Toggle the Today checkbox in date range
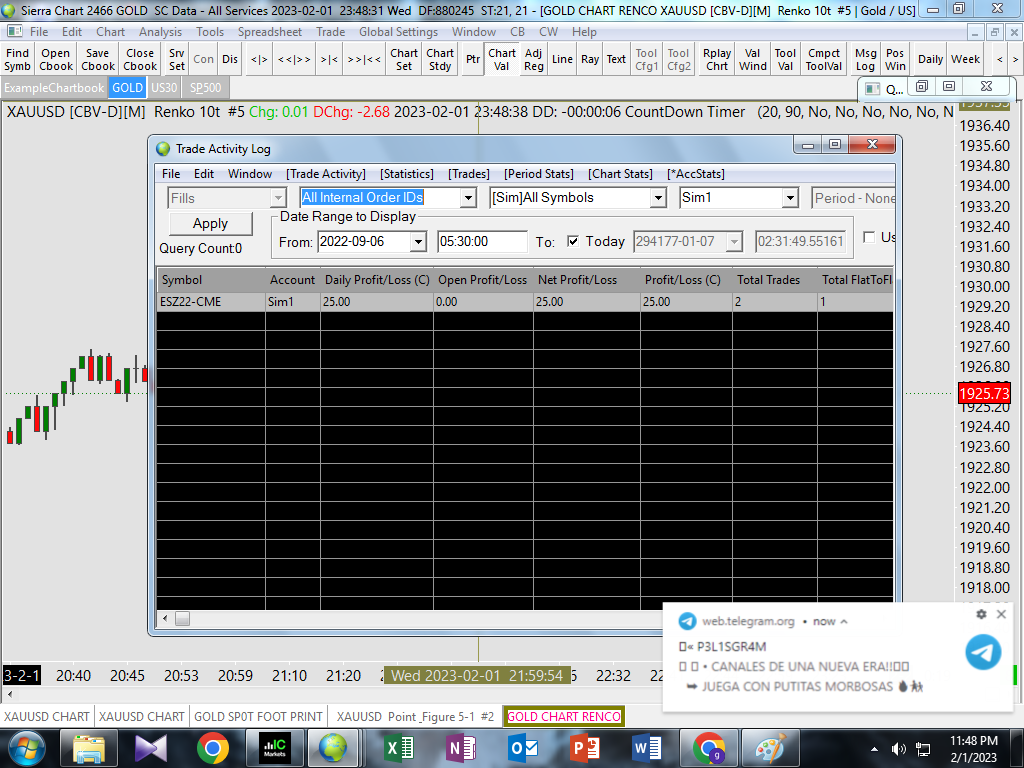1024x768 pixels. point(573,242)
